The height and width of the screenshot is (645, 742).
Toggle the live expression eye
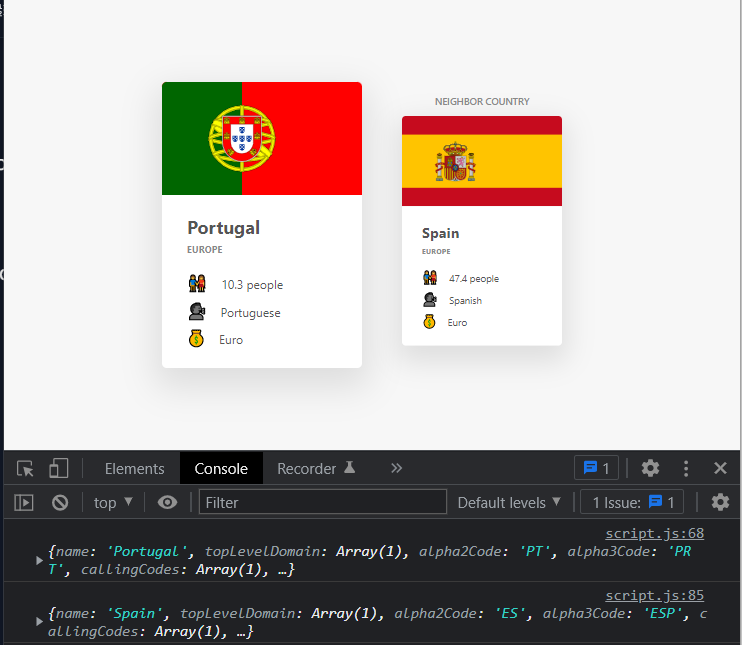pyautogui.click(x=168, y=503)
